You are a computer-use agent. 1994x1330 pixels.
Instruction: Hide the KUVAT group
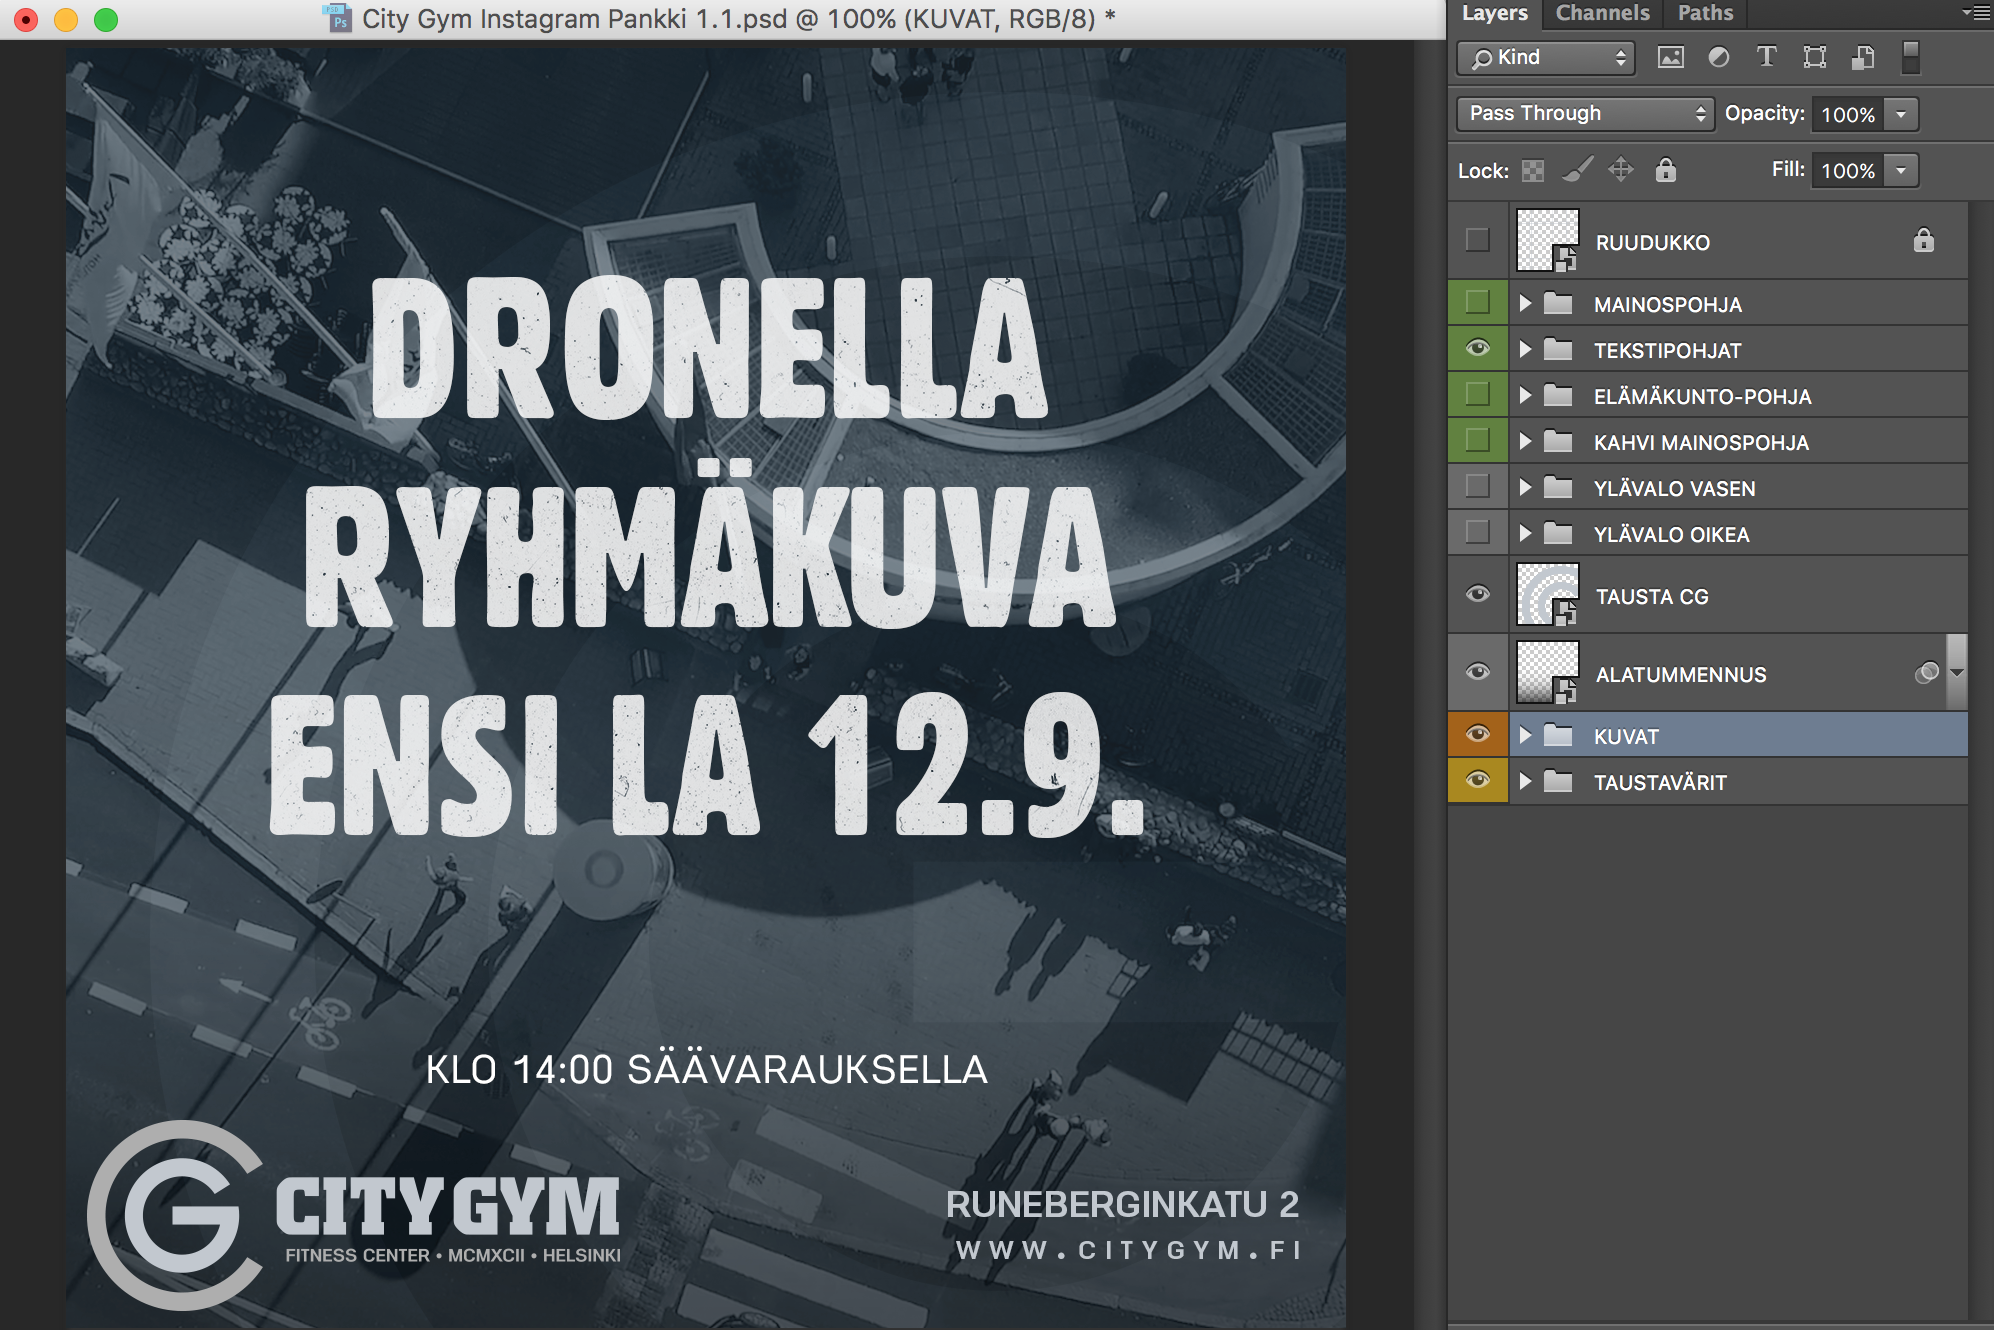[x=1477, y=734]
